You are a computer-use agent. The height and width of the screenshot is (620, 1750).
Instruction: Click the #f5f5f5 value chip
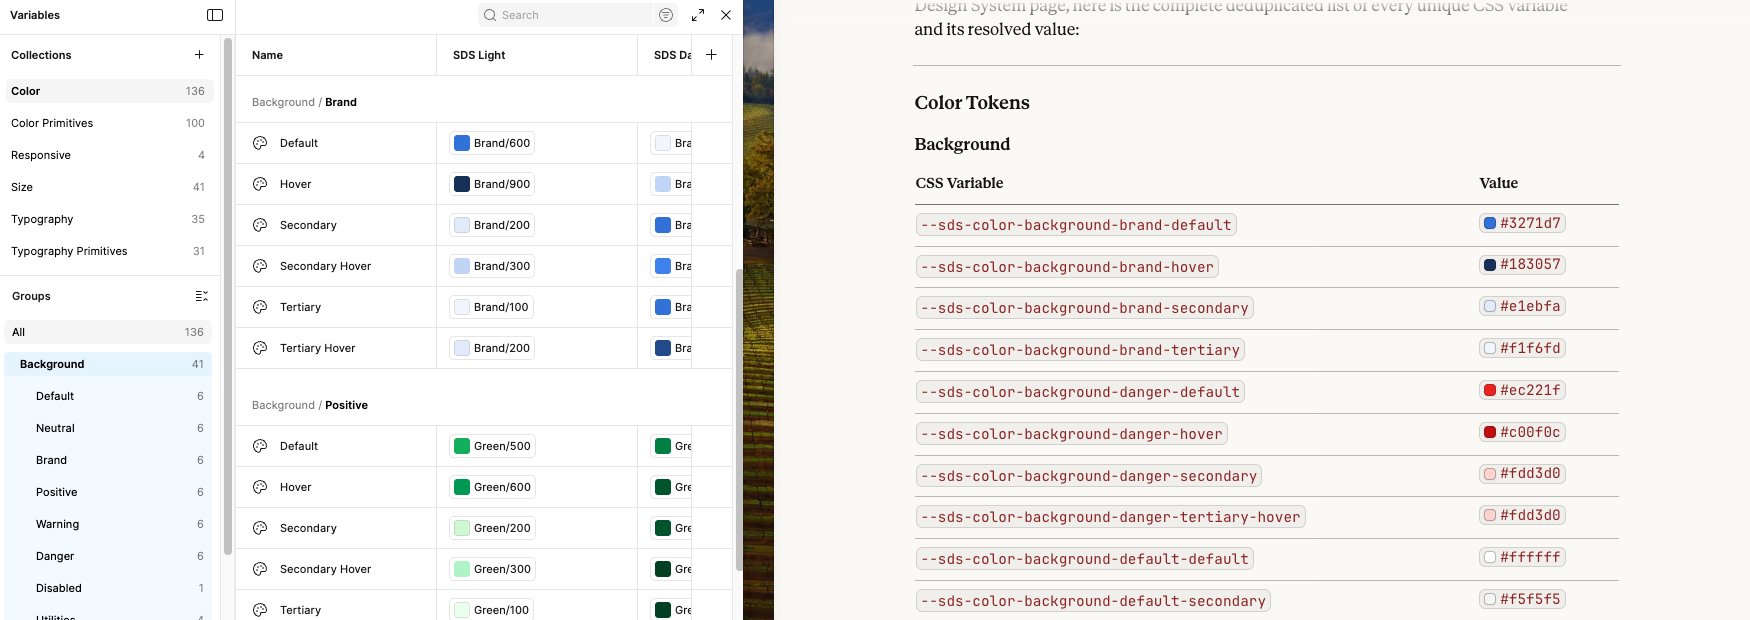[1522, 599]
